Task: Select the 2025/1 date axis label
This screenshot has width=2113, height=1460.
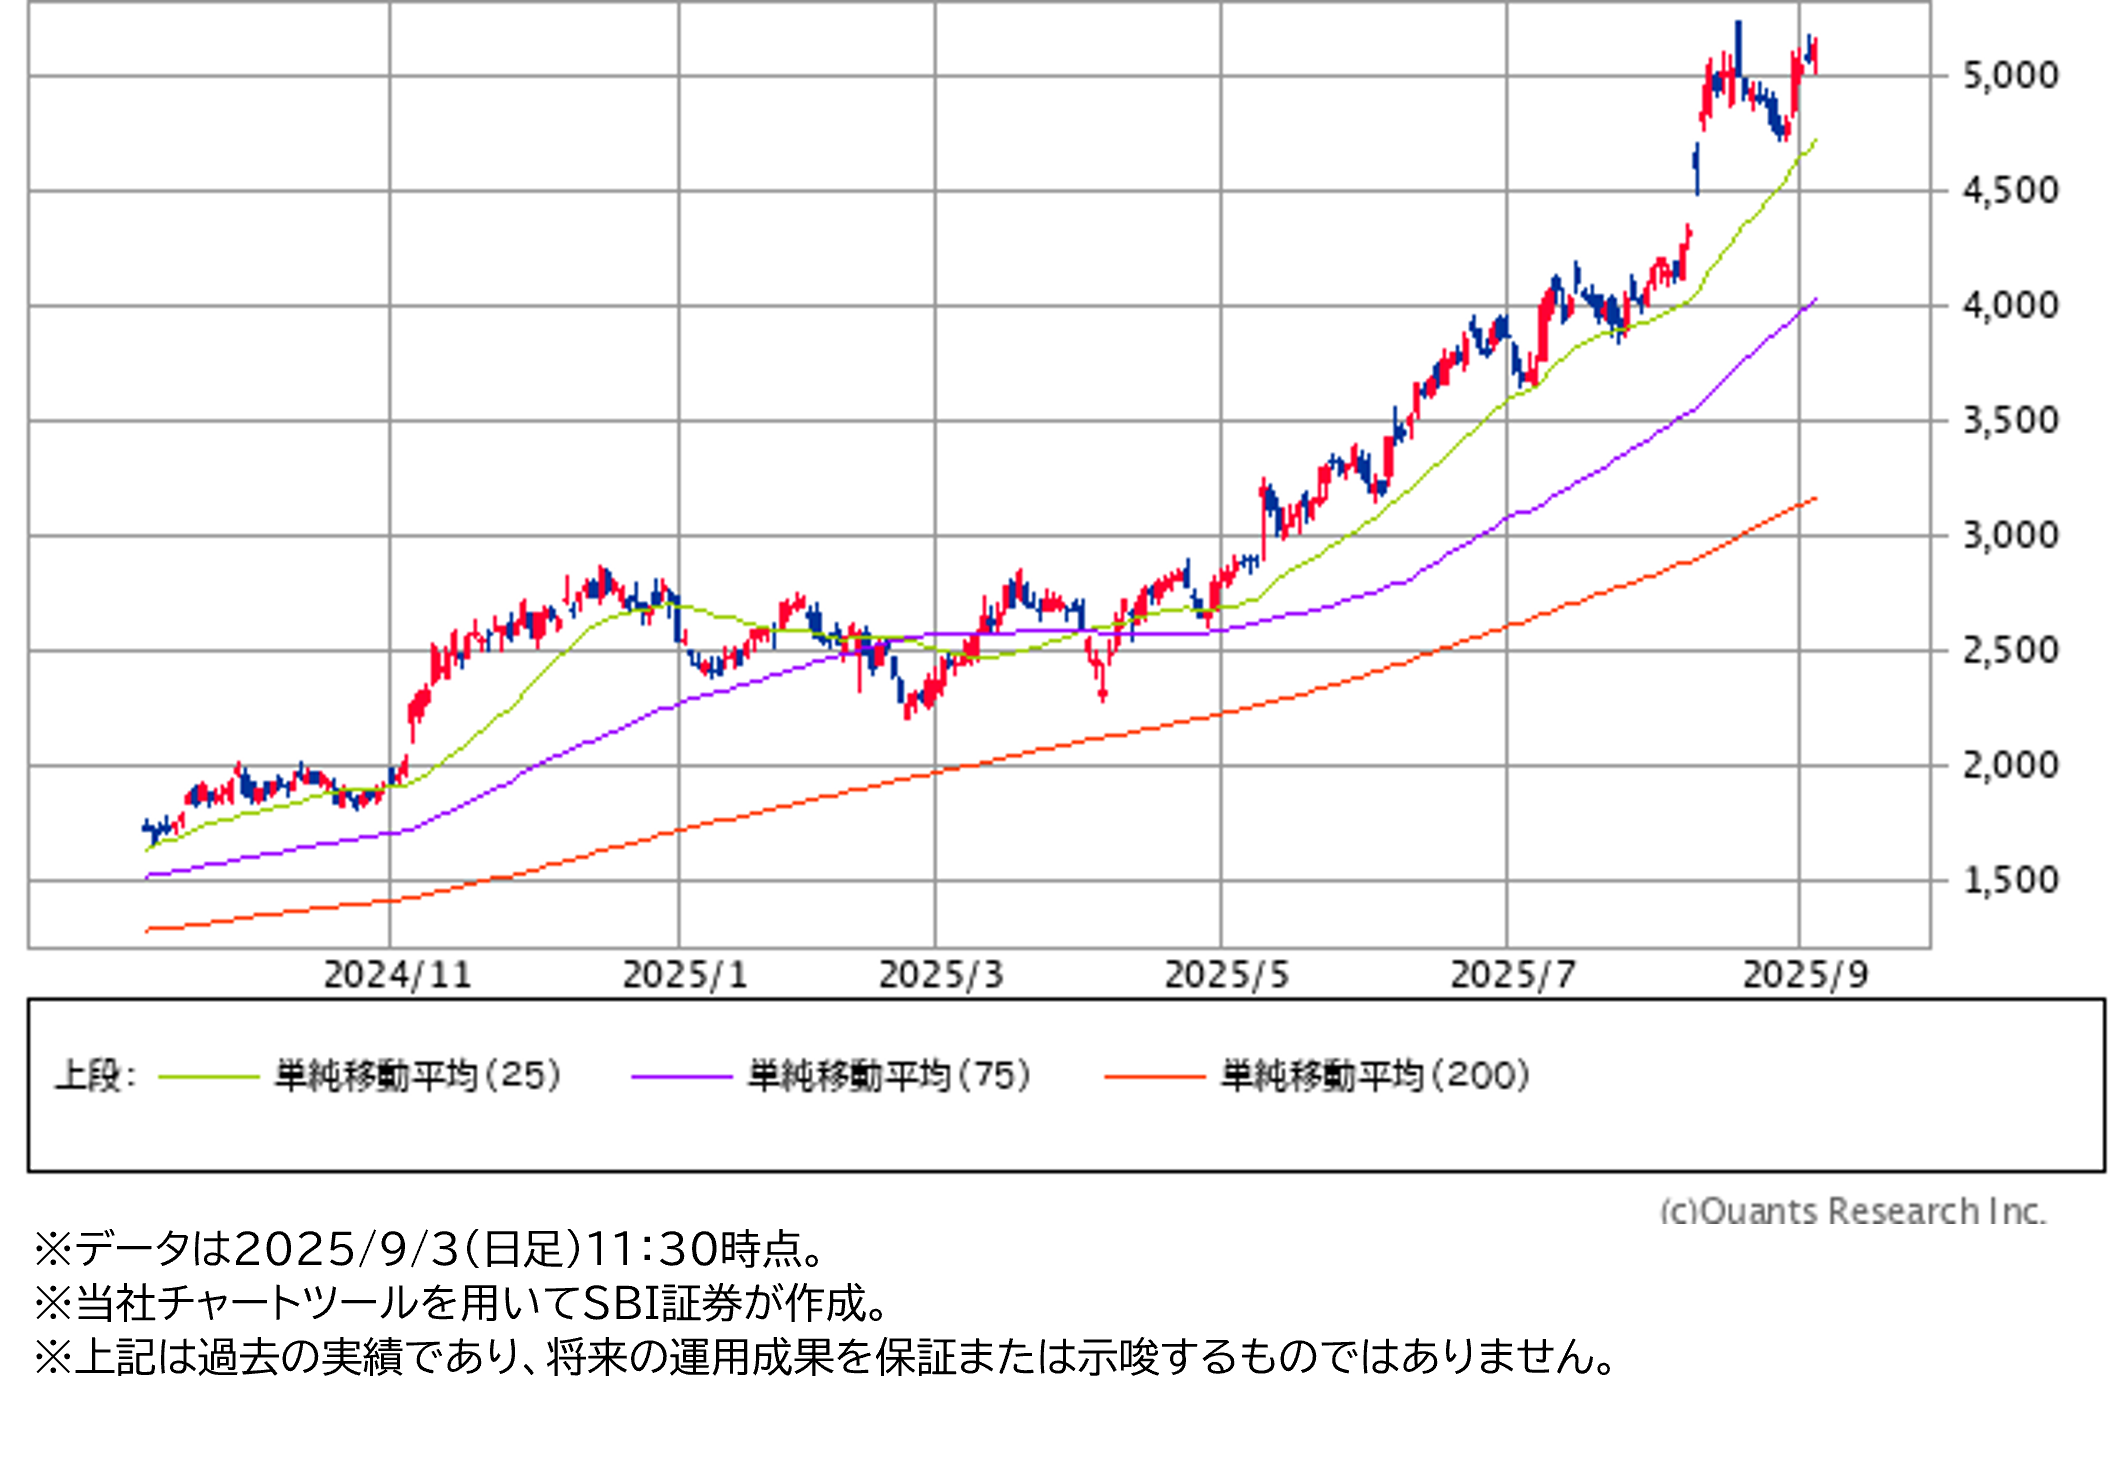Action: (685, 975)
